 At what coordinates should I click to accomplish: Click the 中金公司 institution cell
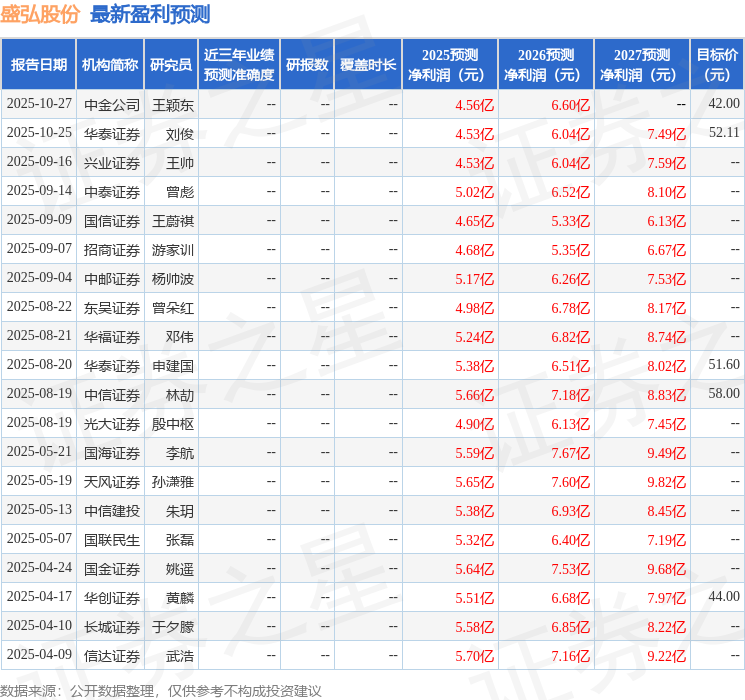coord(112,105)
